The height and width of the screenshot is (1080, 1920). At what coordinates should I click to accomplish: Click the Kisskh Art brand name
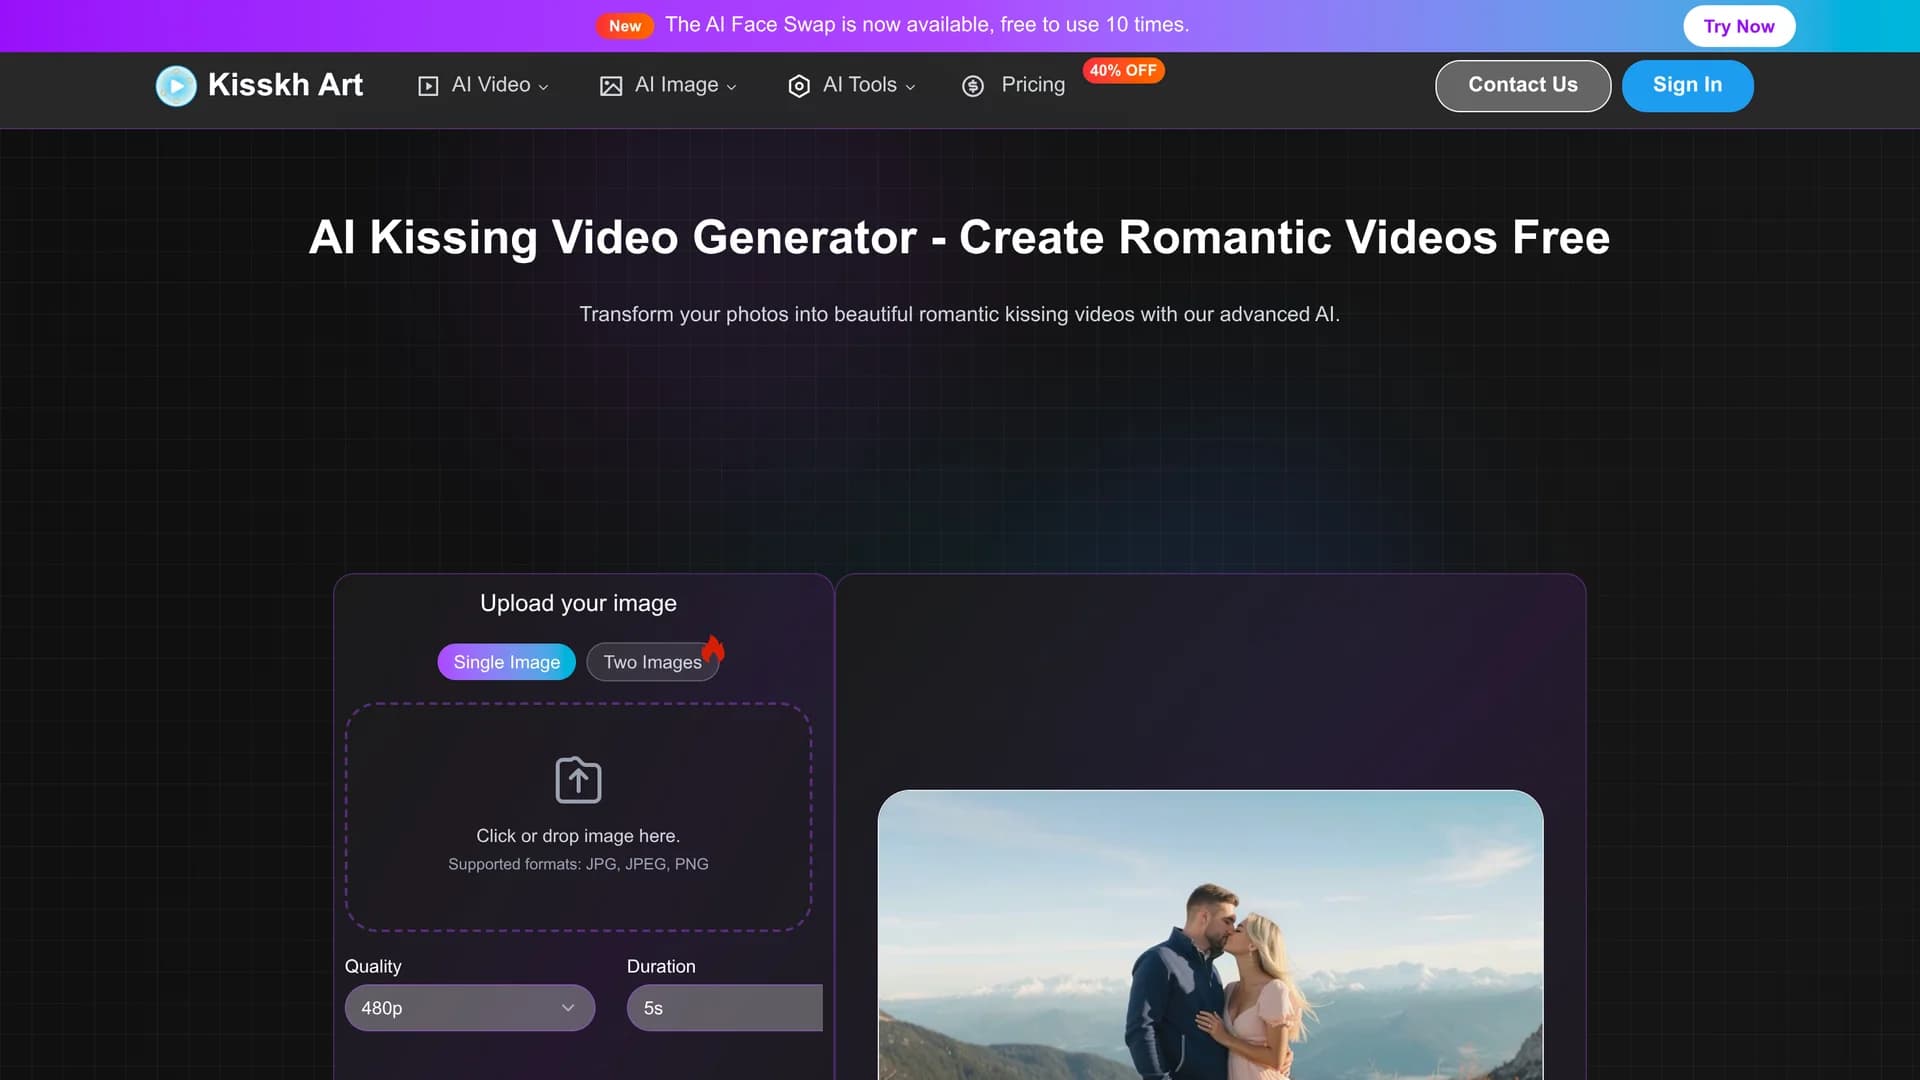click(285, 85)
